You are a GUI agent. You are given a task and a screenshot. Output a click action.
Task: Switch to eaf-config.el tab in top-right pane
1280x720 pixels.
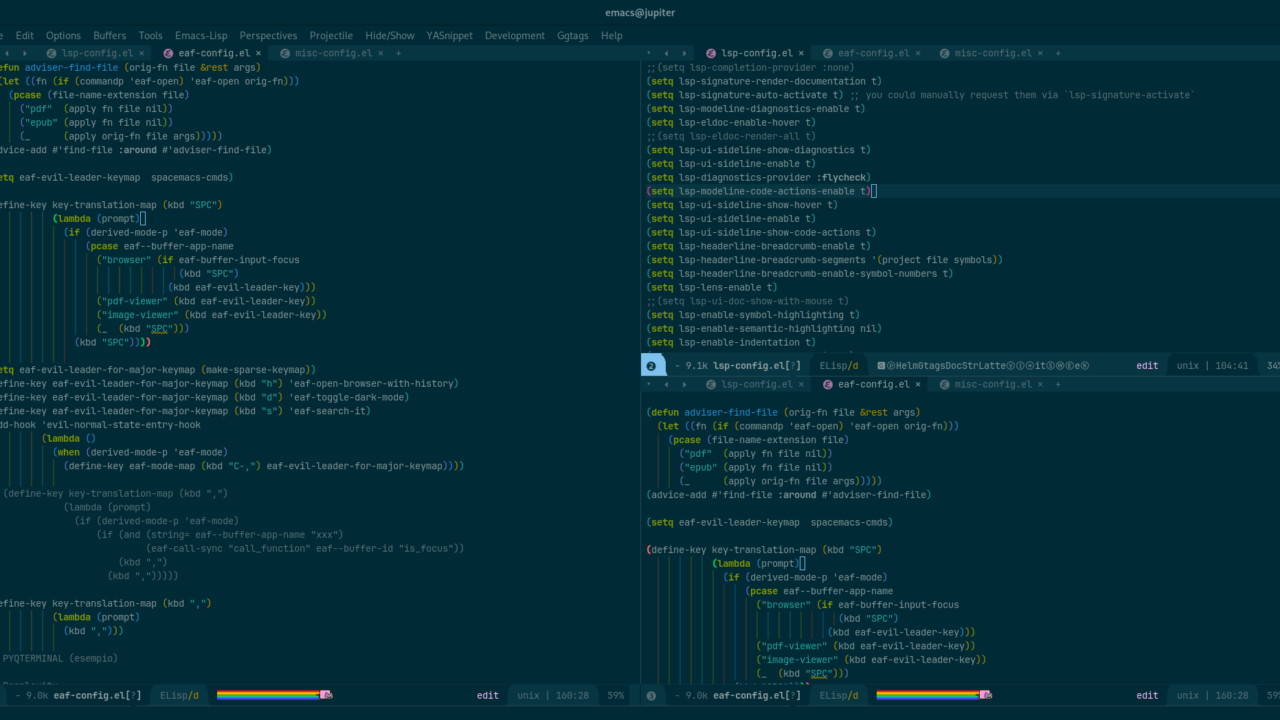click(x=873, y=53)
